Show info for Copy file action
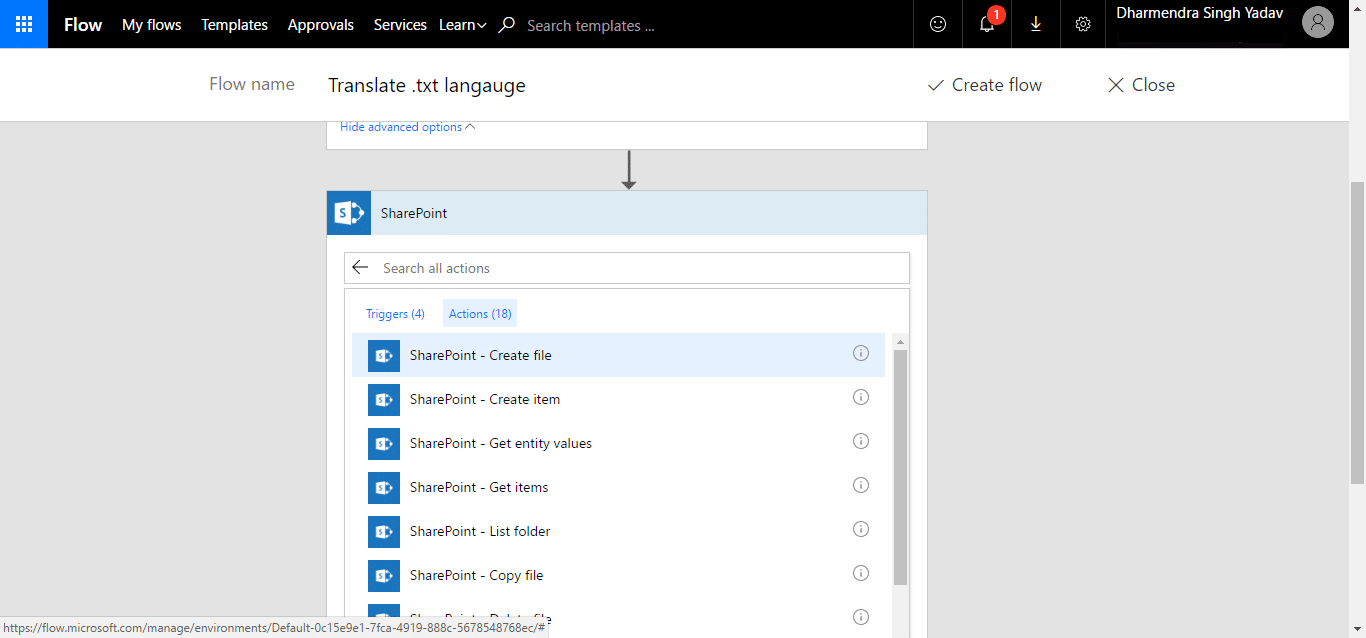The image size is (1366, 638). point(861,573)
